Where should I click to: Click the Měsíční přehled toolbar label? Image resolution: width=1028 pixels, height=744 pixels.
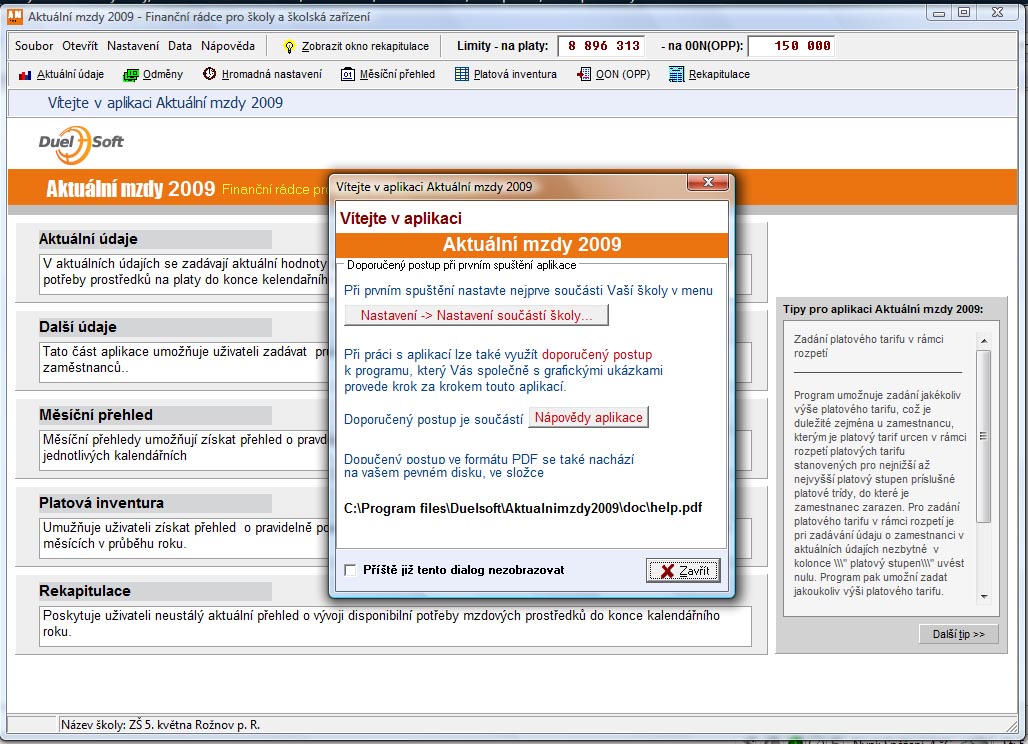click(397, 75)
